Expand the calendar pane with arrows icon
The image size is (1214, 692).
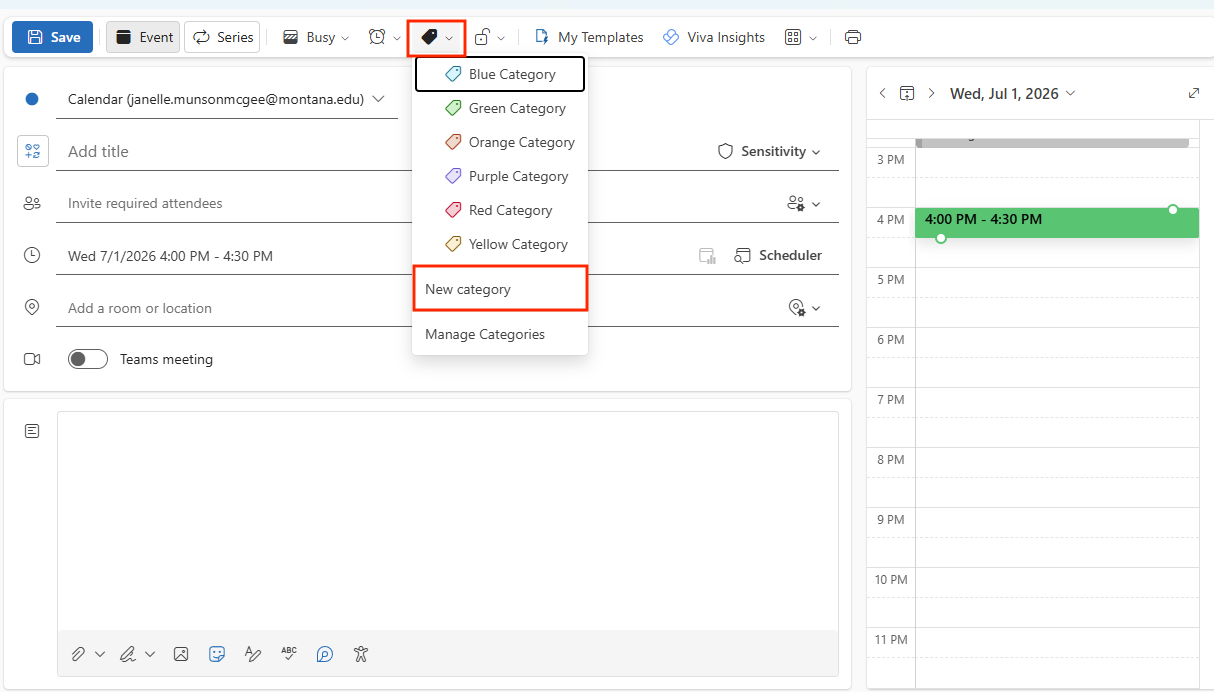1194,93
